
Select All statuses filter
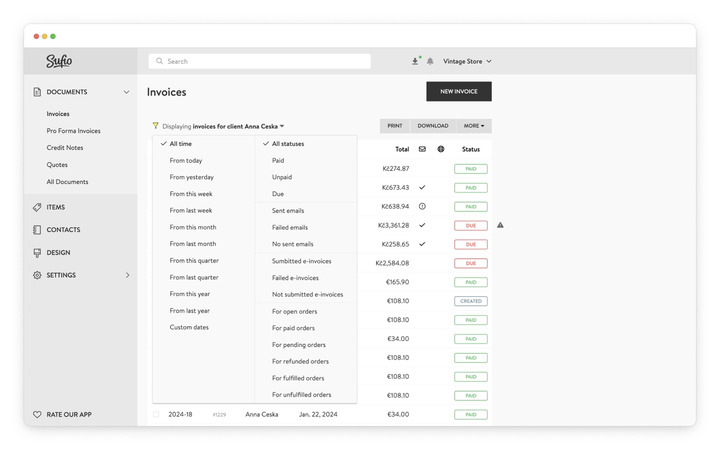click(x=288, y=144)
